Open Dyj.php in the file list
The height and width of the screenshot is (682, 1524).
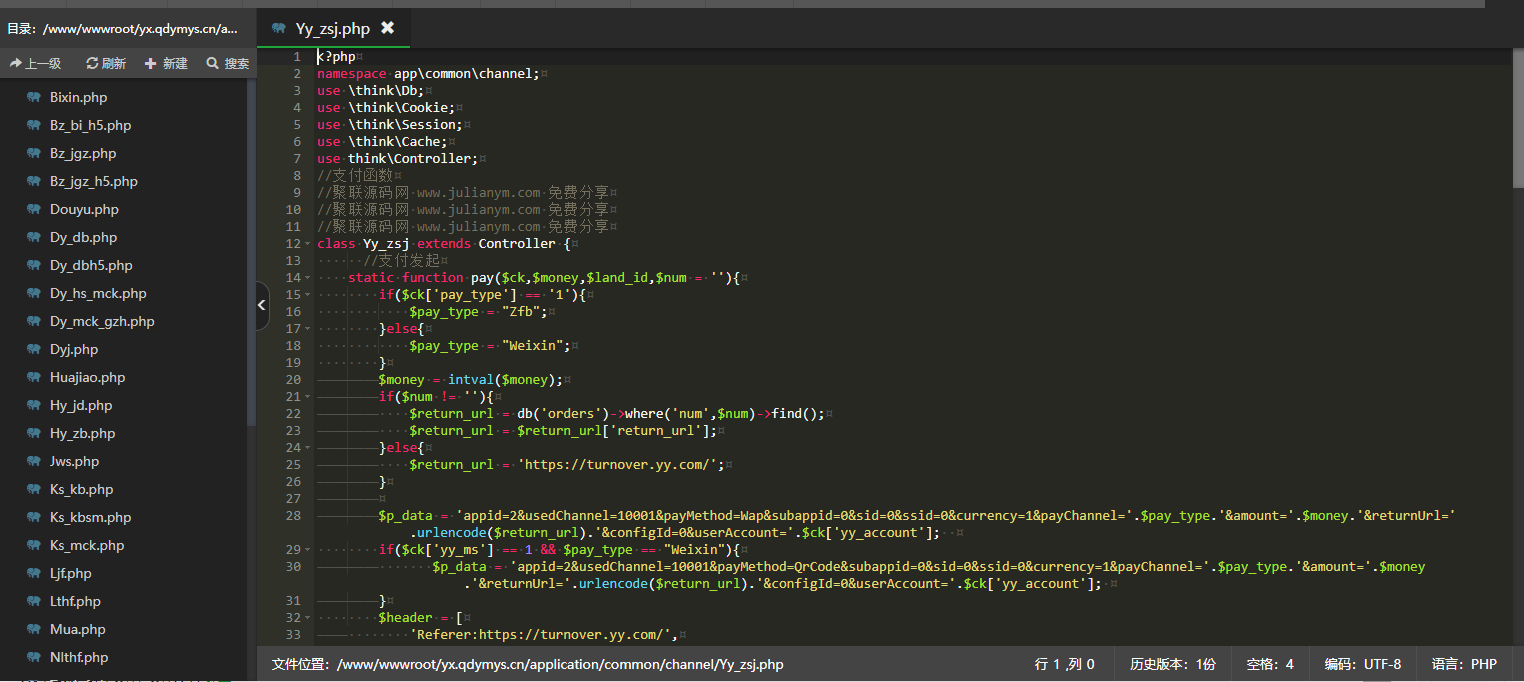[x=74, y=349]
